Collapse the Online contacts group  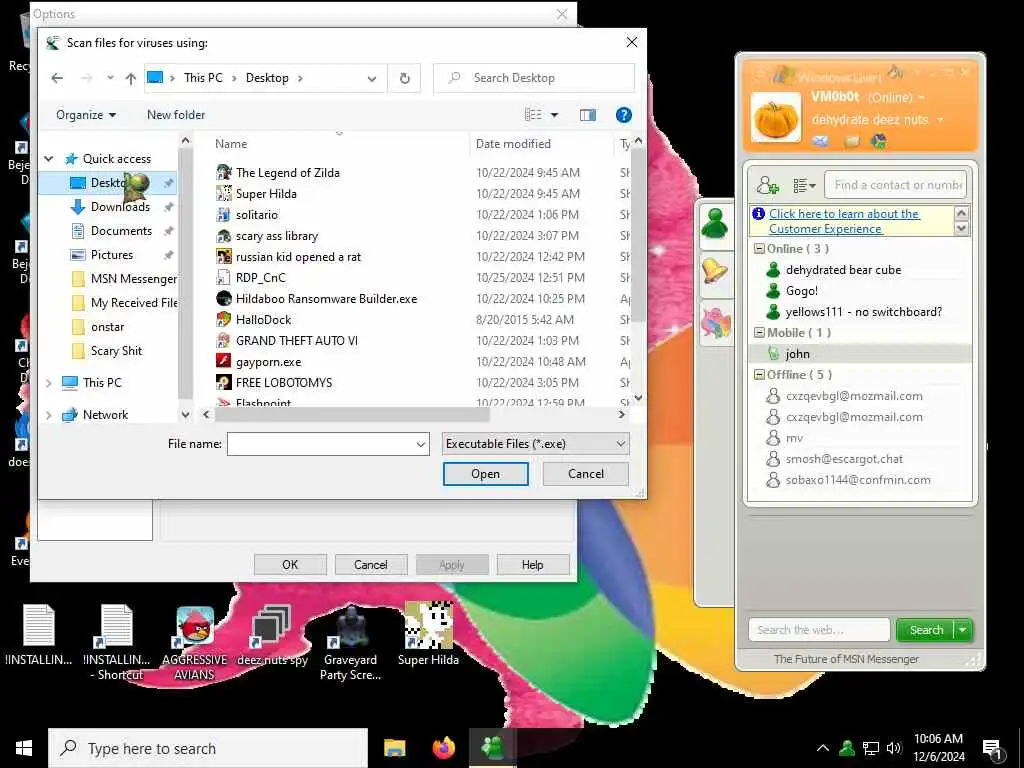[760, 249]
